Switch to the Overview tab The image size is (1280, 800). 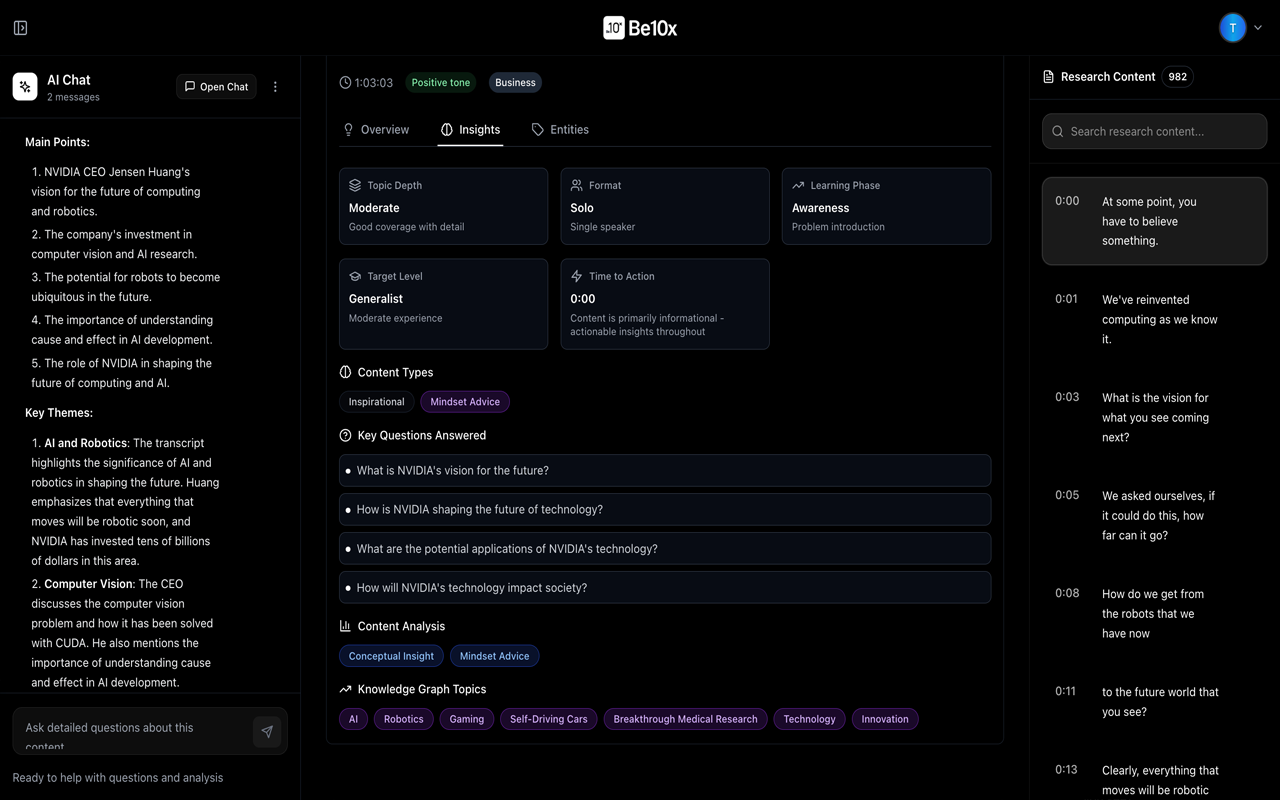376,130
